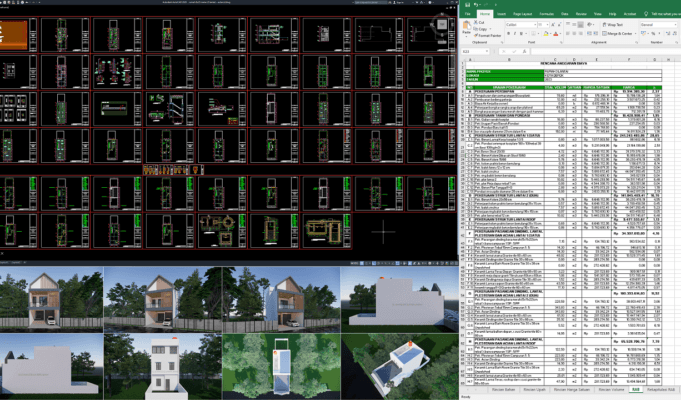
Task: Click the Undo arrow in Excel's title bar
Action: click(476, 5)
